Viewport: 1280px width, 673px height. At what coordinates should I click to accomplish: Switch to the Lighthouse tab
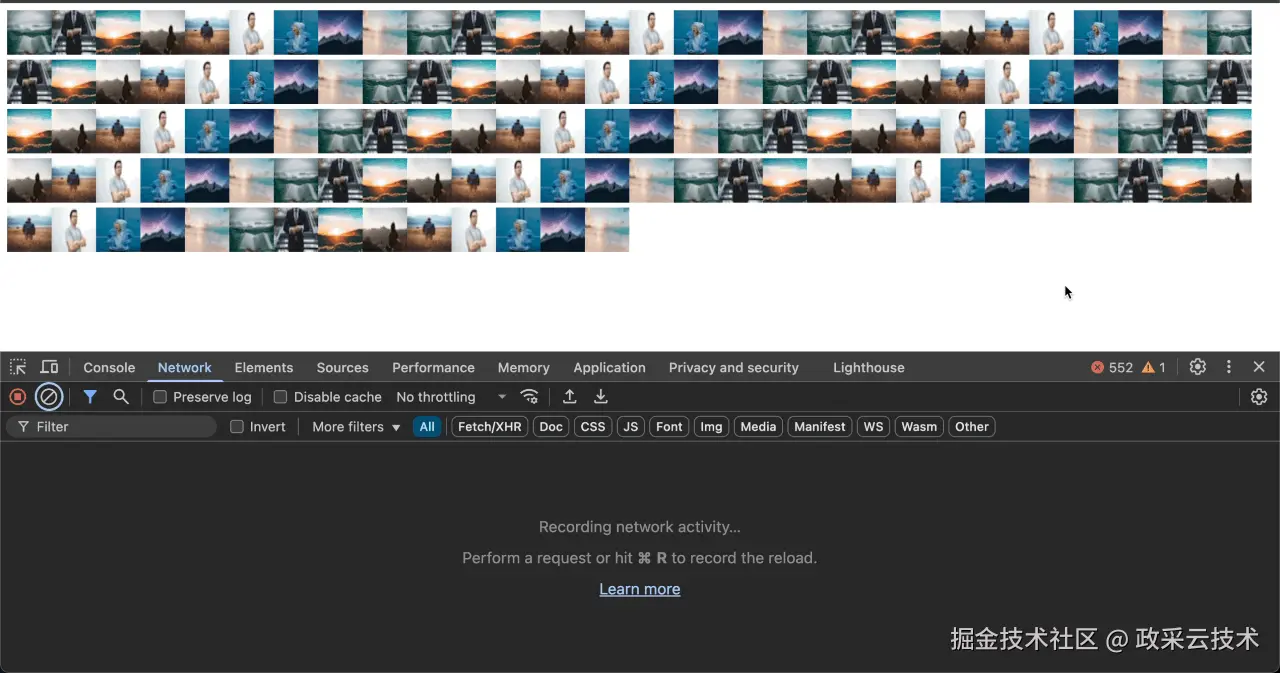[869, 368]
